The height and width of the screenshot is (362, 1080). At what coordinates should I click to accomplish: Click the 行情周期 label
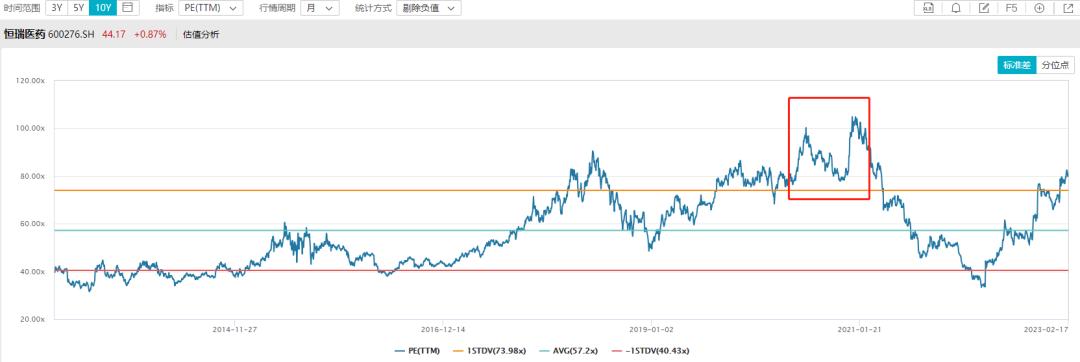click(x=277, y=8)
